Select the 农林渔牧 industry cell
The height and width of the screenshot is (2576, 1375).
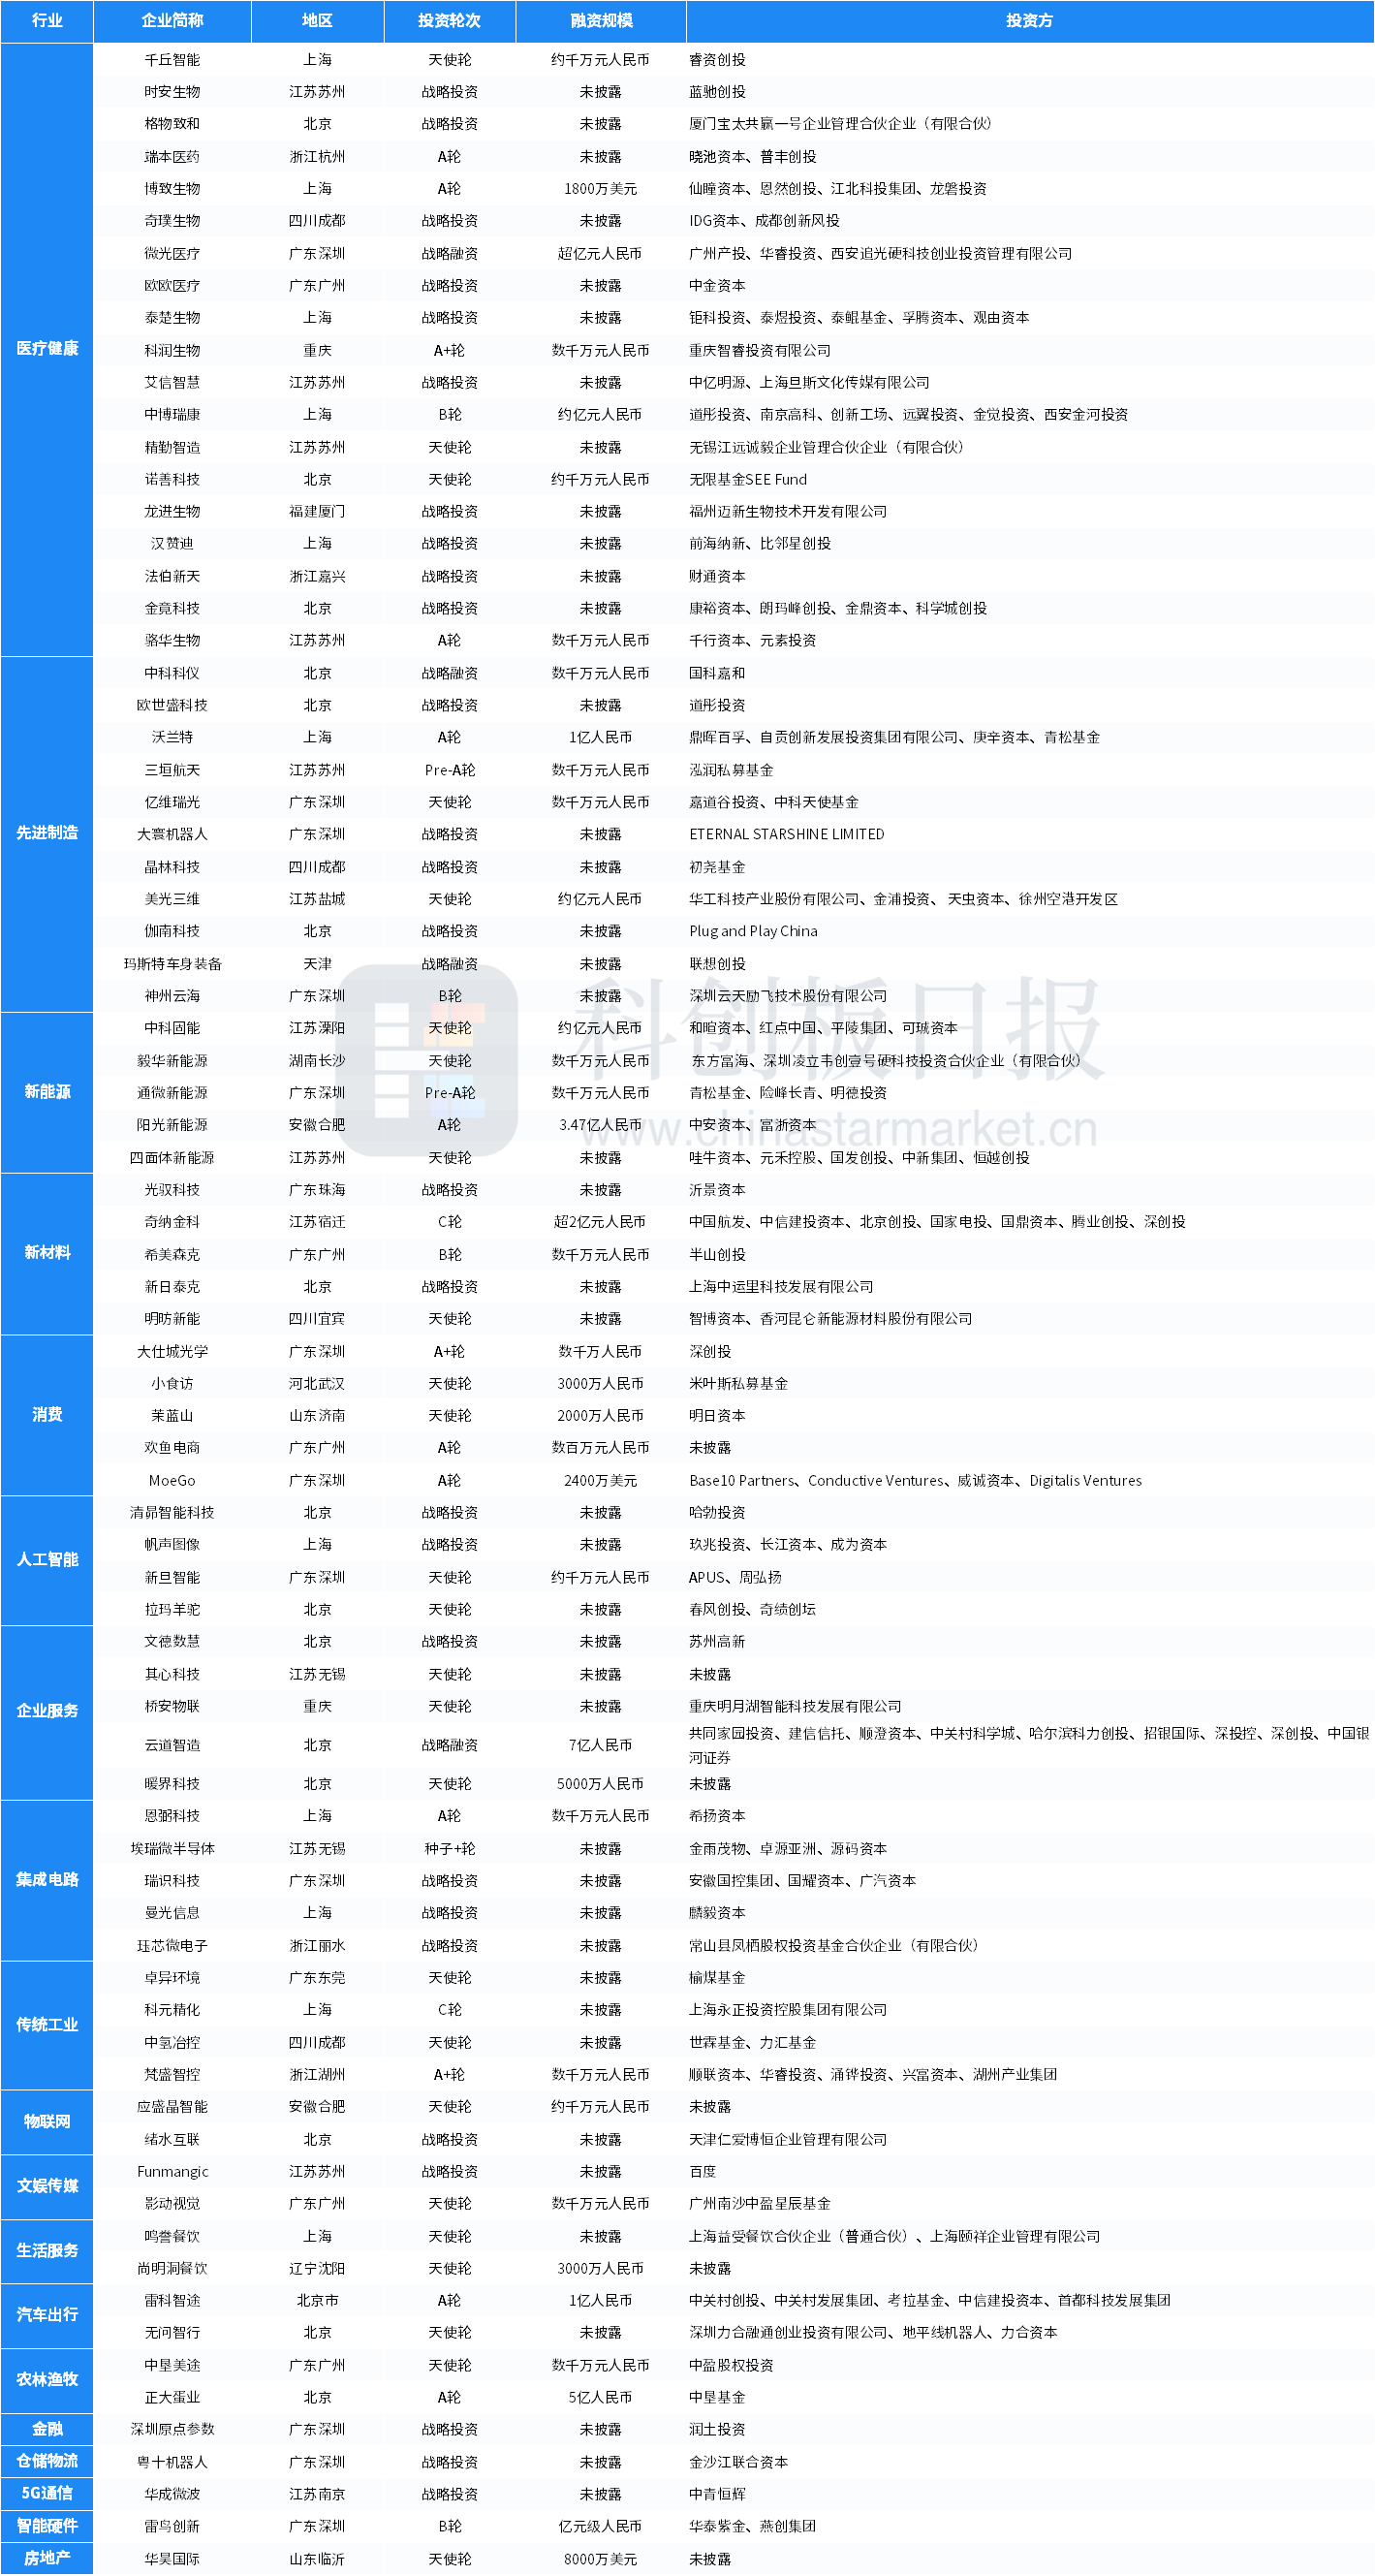tap(47, 2380)
